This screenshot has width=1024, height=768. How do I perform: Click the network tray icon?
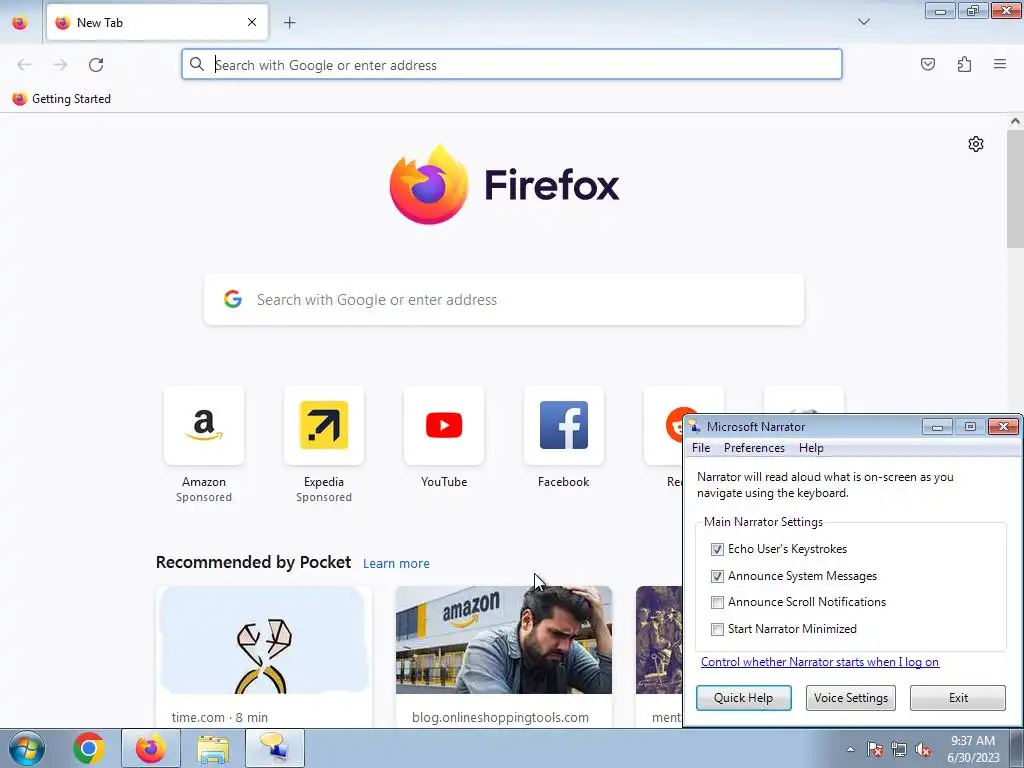coord(899,749)
